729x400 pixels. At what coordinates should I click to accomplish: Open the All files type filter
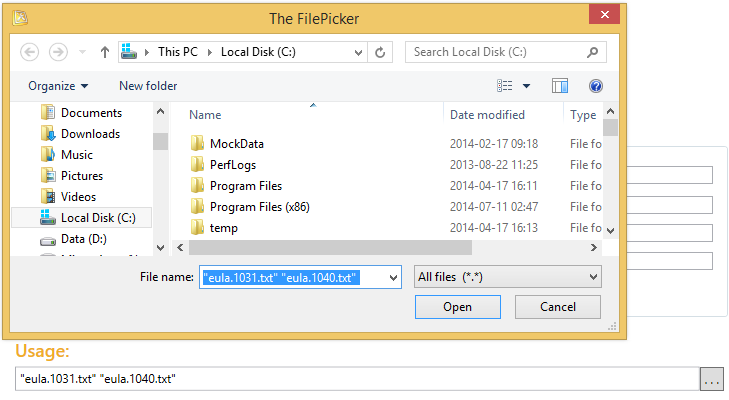pyautogui.click(x=507, y=276)
